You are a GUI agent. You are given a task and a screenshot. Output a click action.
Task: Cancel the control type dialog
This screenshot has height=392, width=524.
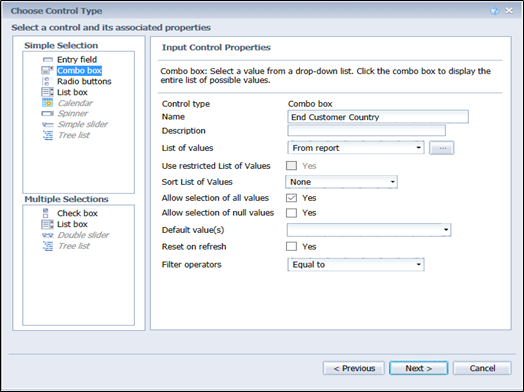(482, 368)
